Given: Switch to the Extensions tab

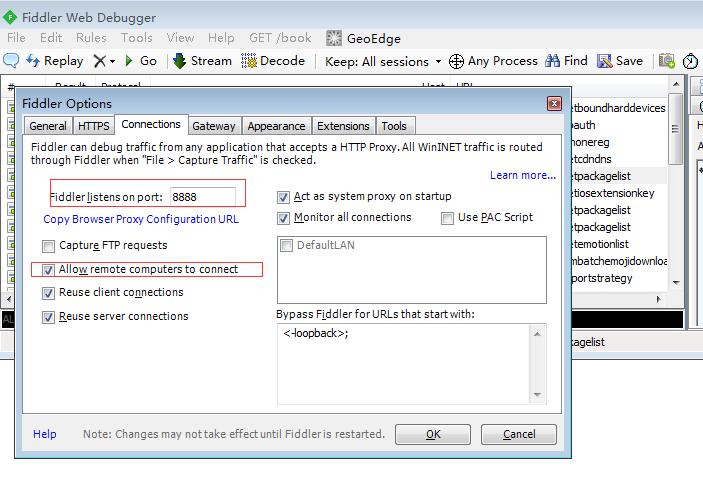Looking at the screenshot, I should tap(343, 126).
